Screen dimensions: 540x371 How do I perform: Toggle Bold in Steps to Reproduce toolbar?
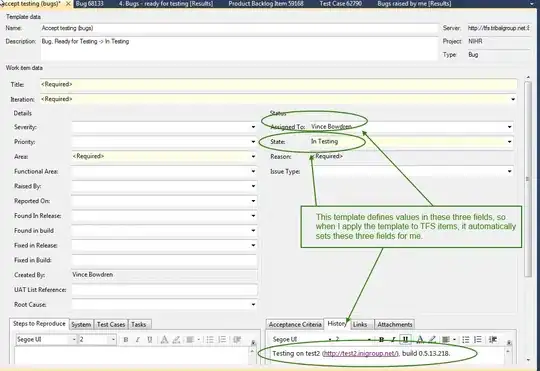[126, 340]
